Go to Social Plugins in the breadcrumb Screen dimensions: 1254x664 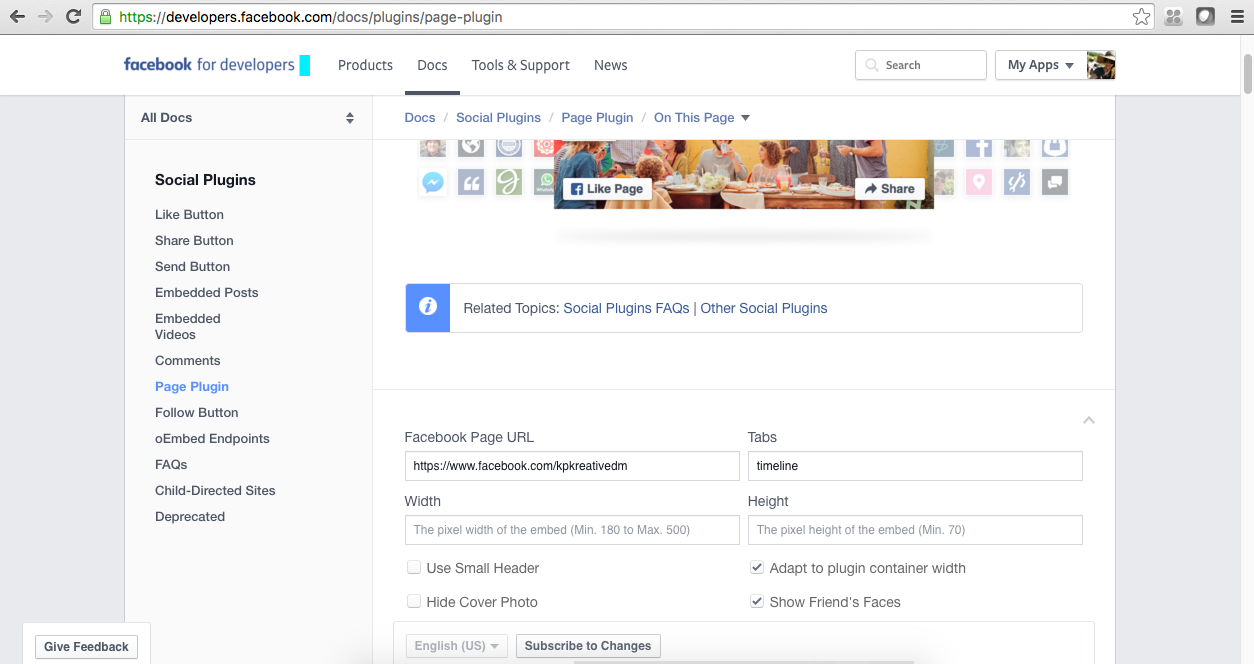pyautogui.click(x=498, y=117)
